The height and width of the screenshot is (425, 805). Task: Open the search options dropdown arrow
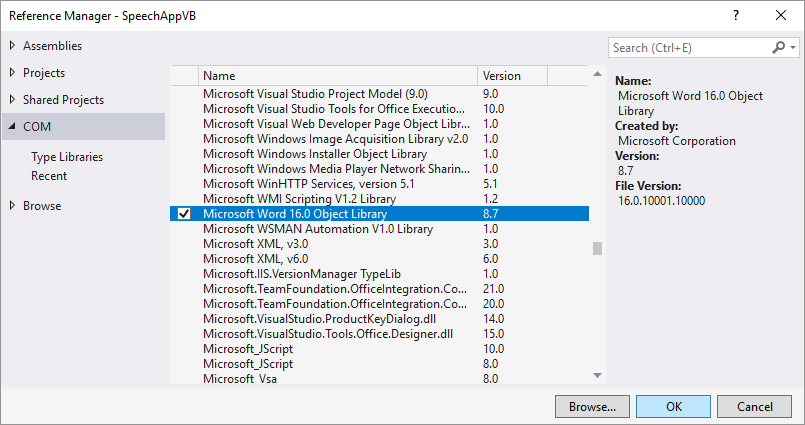[x=793, y=48]
